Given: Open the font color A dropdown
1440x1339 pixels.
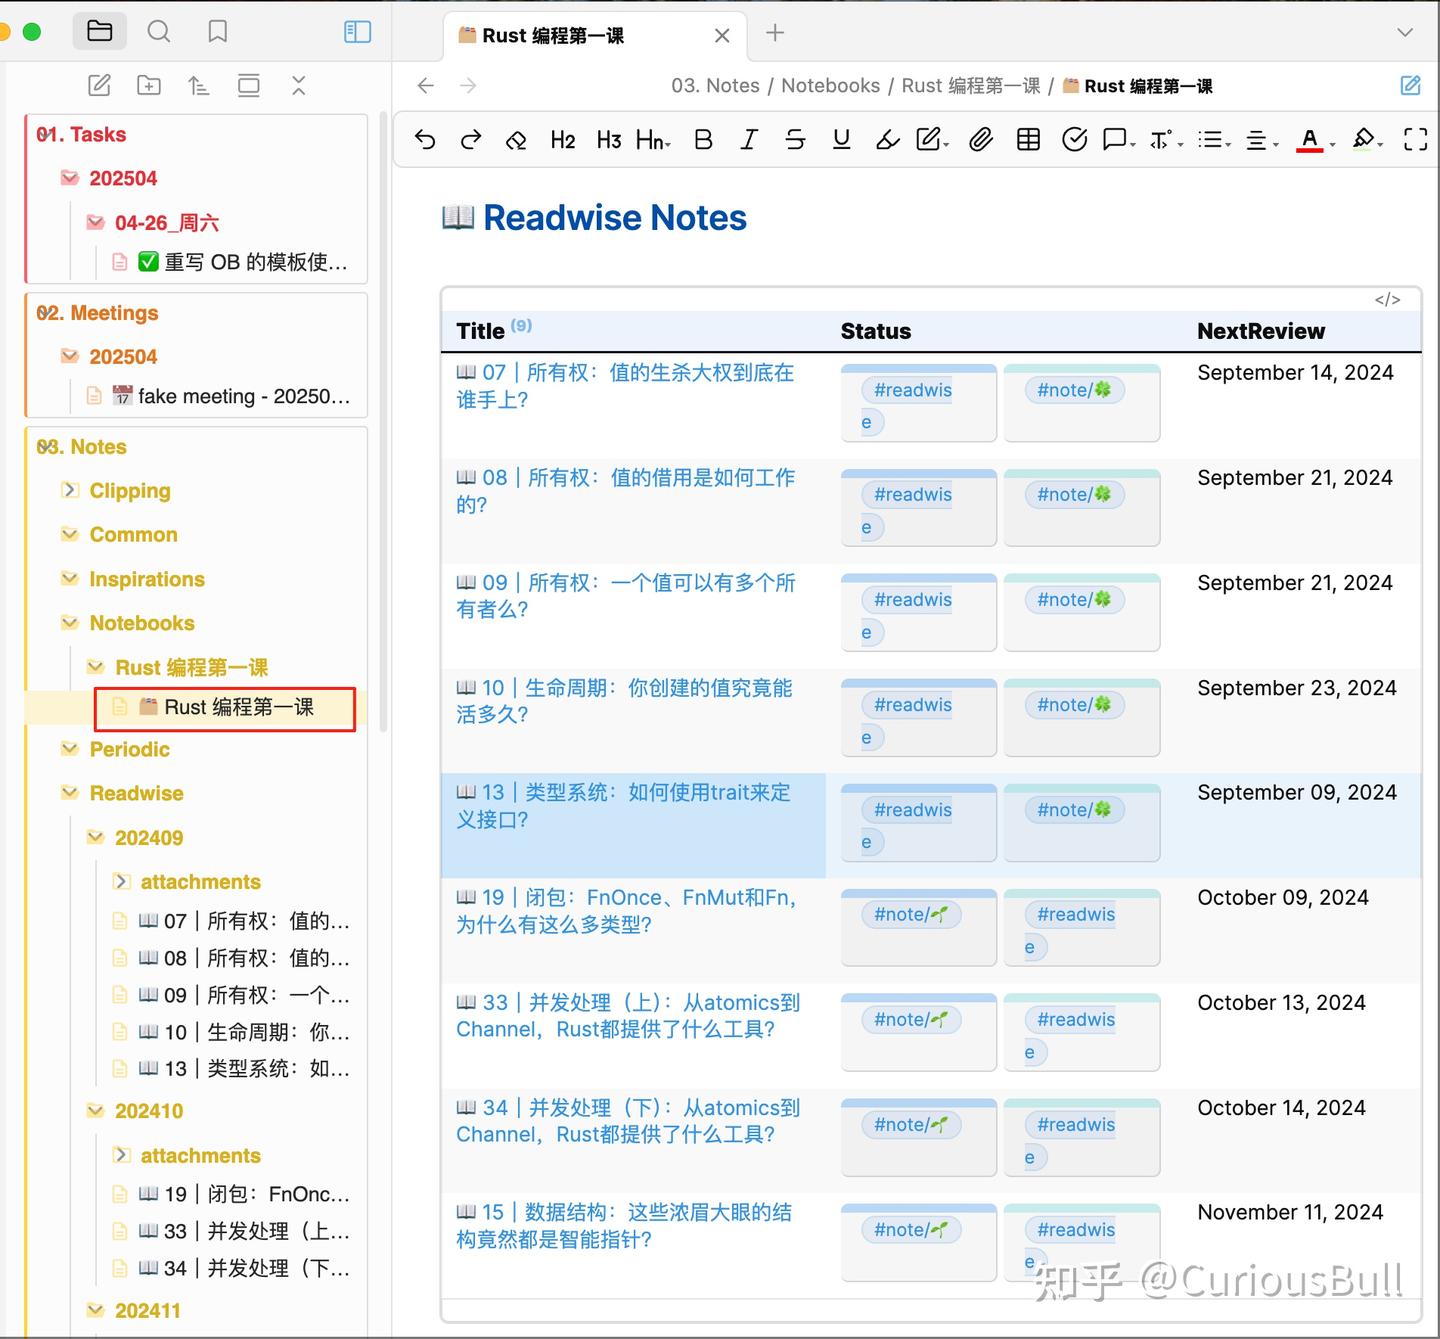Looking at the screenshot, I should pos(1312,140).
